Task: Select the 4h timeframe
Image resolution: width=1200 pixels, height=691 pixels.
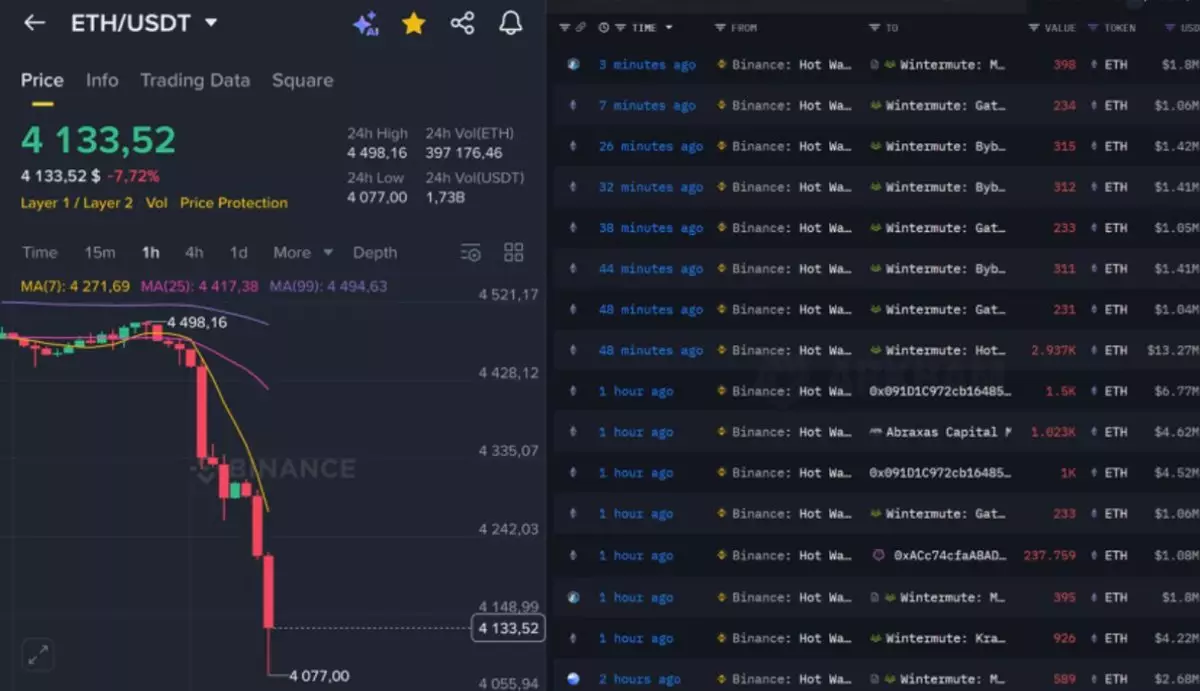Action: coord(194,253)
